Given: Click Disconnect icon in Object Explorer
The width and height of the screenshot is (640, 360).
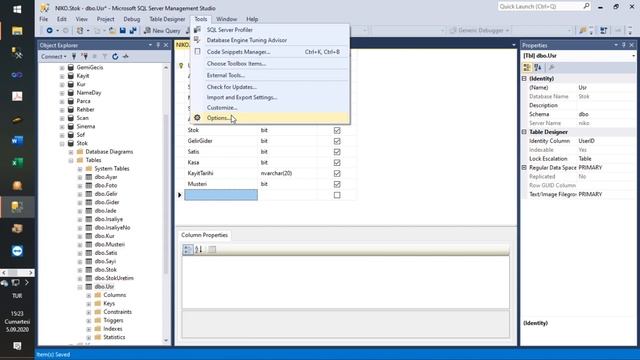Looking at the screenshot, I should (x=84, y=57).
